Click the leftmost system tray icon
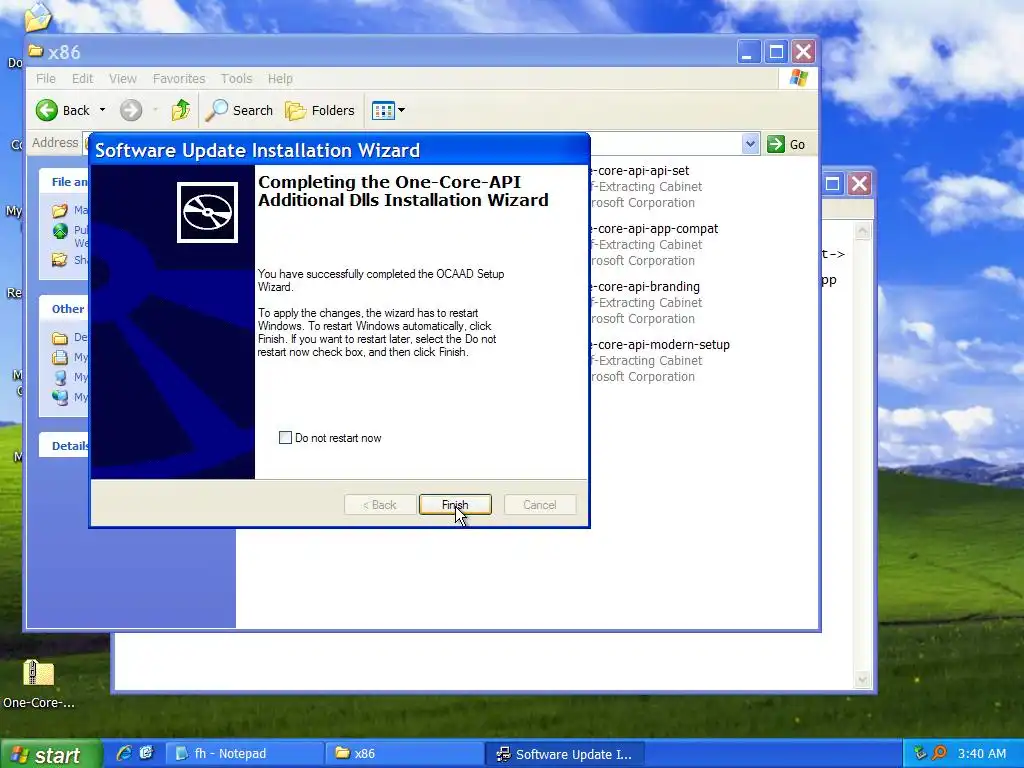Image resolution: width=1024 pixels, height=768 pixels. pos(920,754)
